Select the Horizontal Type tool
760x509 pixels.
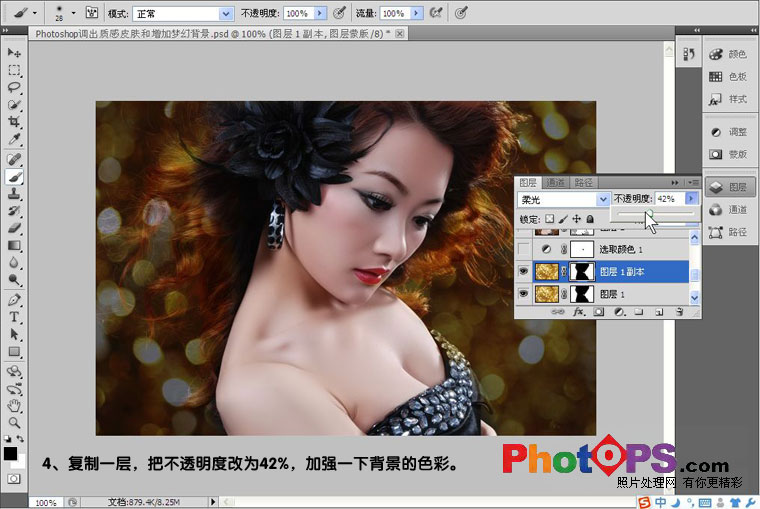14,317
